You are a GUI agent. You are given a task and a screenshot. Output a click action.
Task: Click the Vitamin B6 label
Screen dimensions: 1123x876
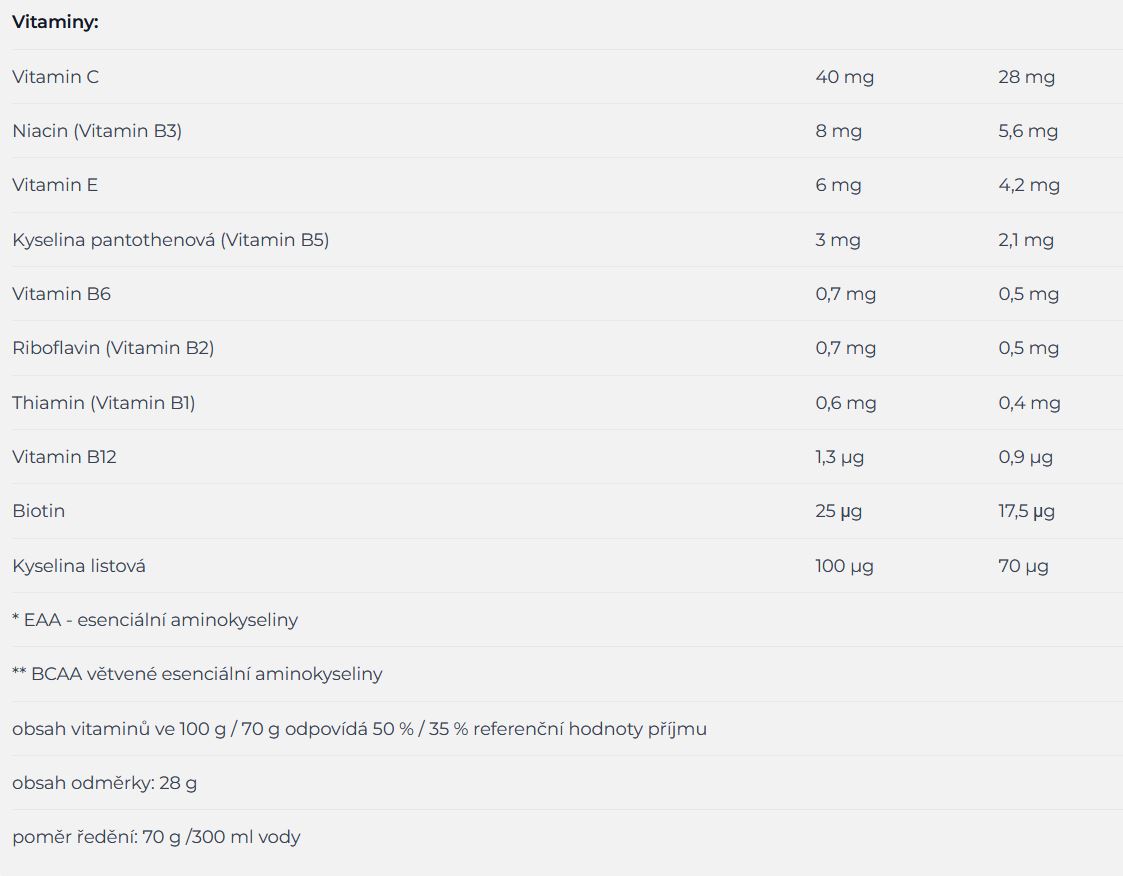(x=62, y=294)
